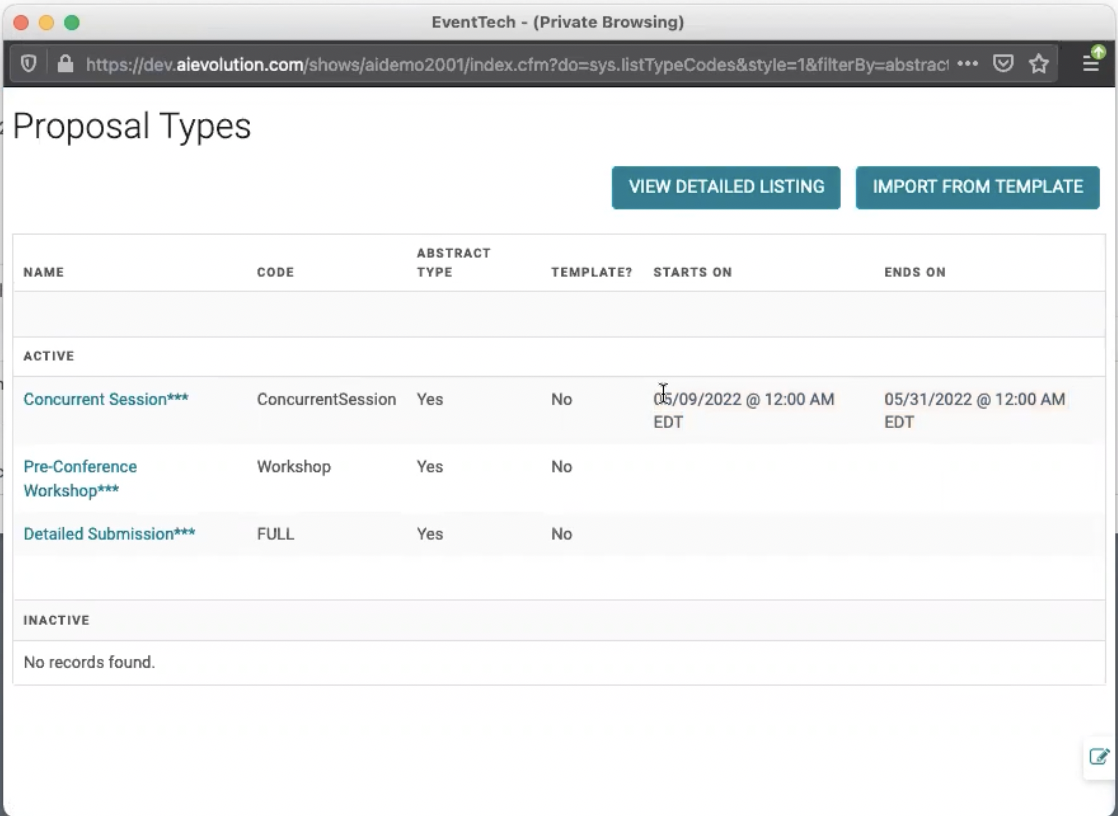The image size is (1118, 816).
Task: Click the Name column header
Action: (43, 272)
